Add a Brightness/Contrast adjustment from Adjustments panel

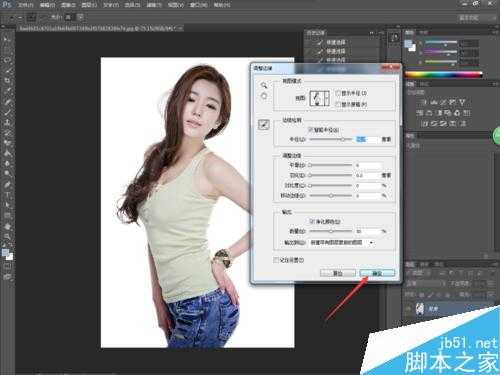pyautogui.click(x=424, y=102)
